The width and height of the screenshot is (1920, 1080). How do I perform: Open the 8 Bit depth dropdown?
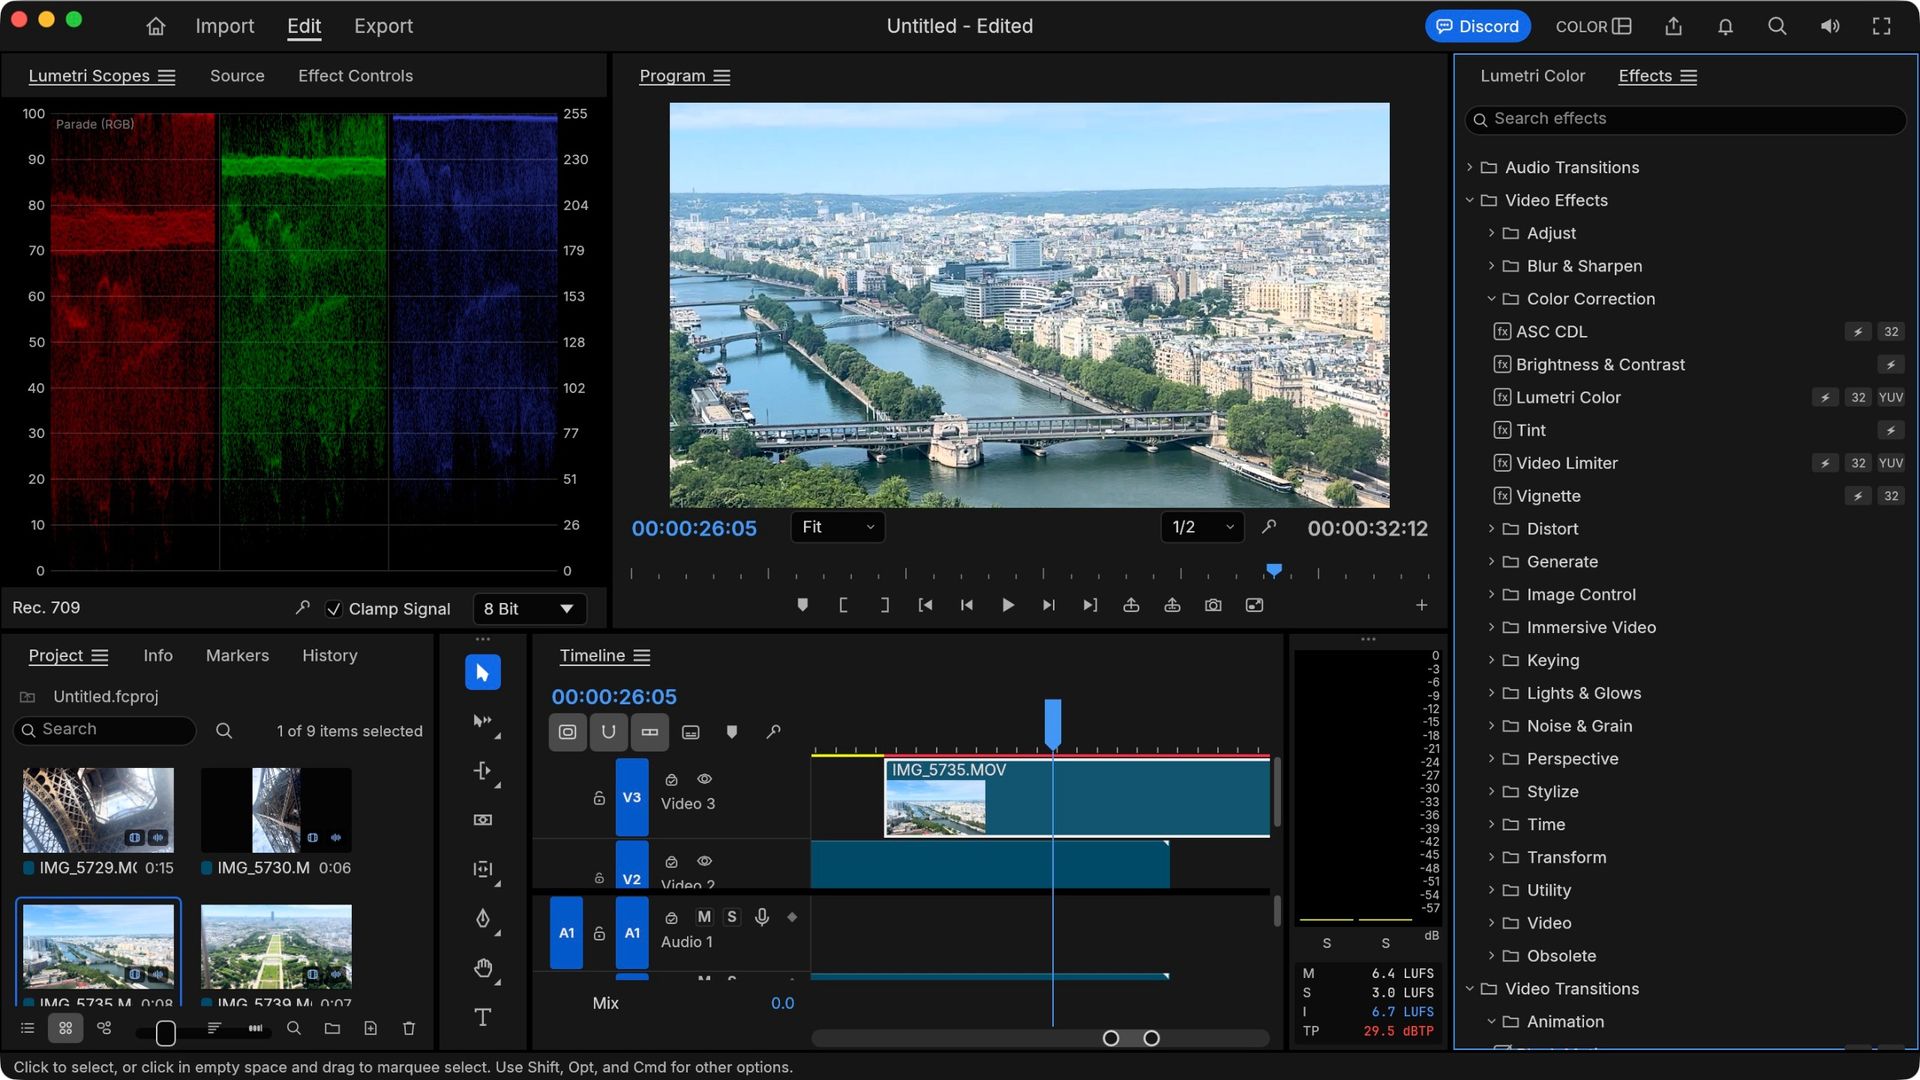(x=528, y=609)
